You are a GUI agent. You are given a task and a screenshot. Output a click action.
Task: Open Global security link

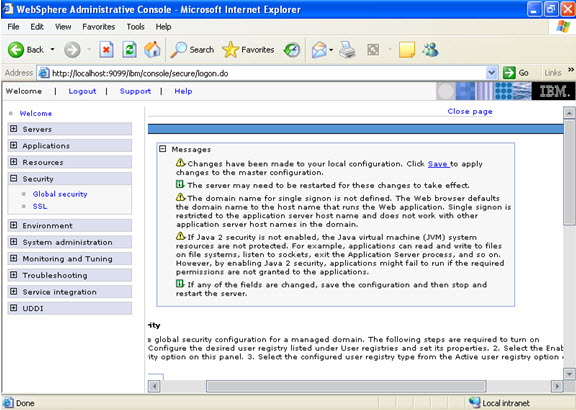pos(60,194)
